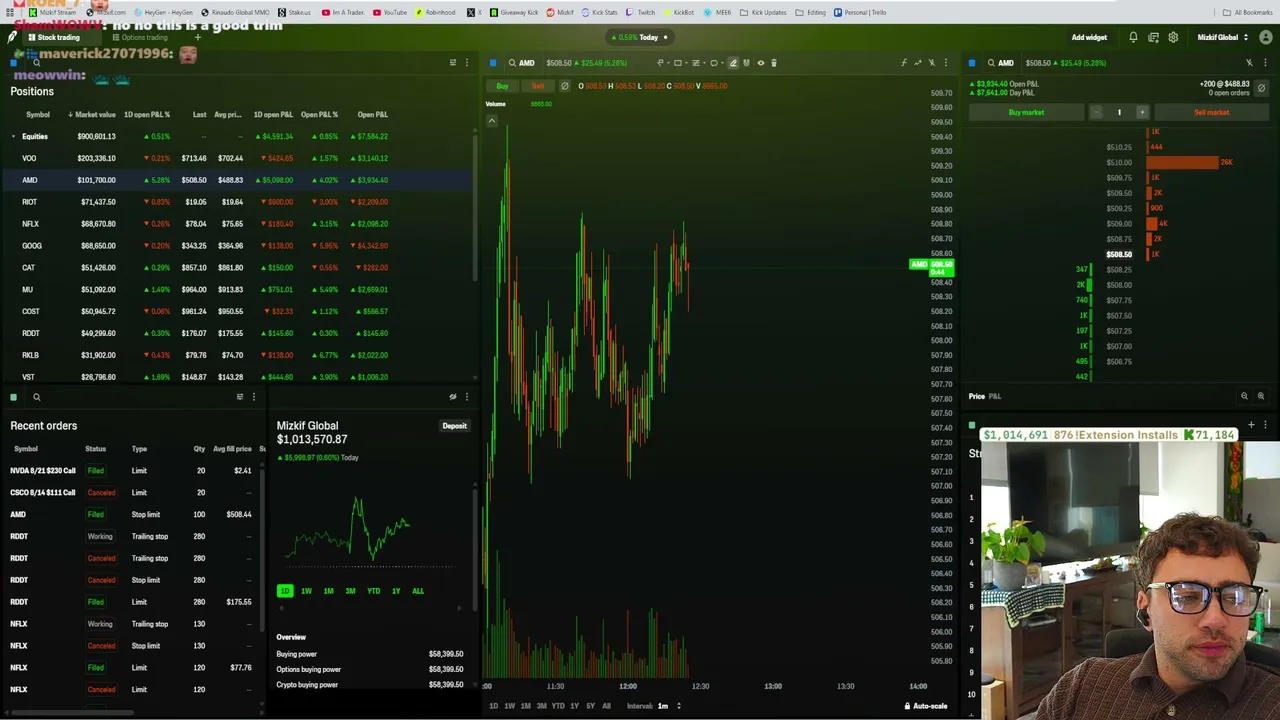The image size is (1280, 720).
Task: Switch ladder view to P&L tab
Action: tap(995, 396)
